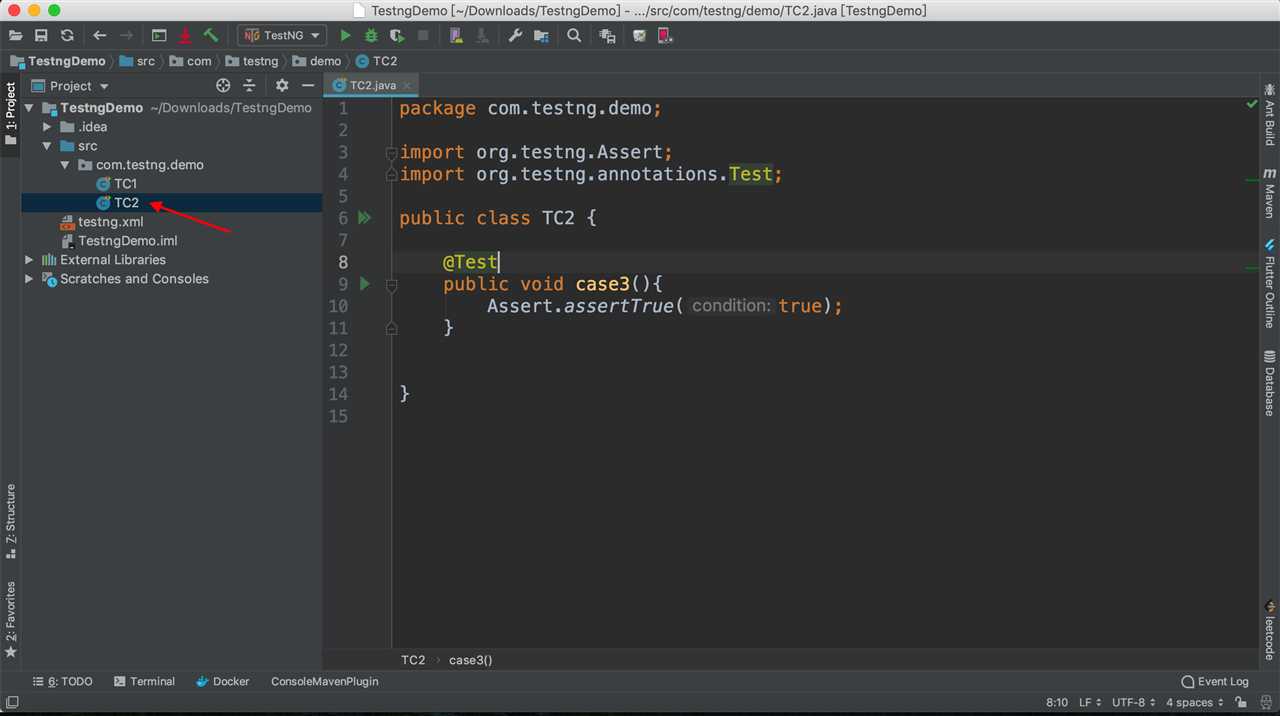Run case3 test from gutter arrow
This screenshot has width=1280, height=716.
(364, 283)
